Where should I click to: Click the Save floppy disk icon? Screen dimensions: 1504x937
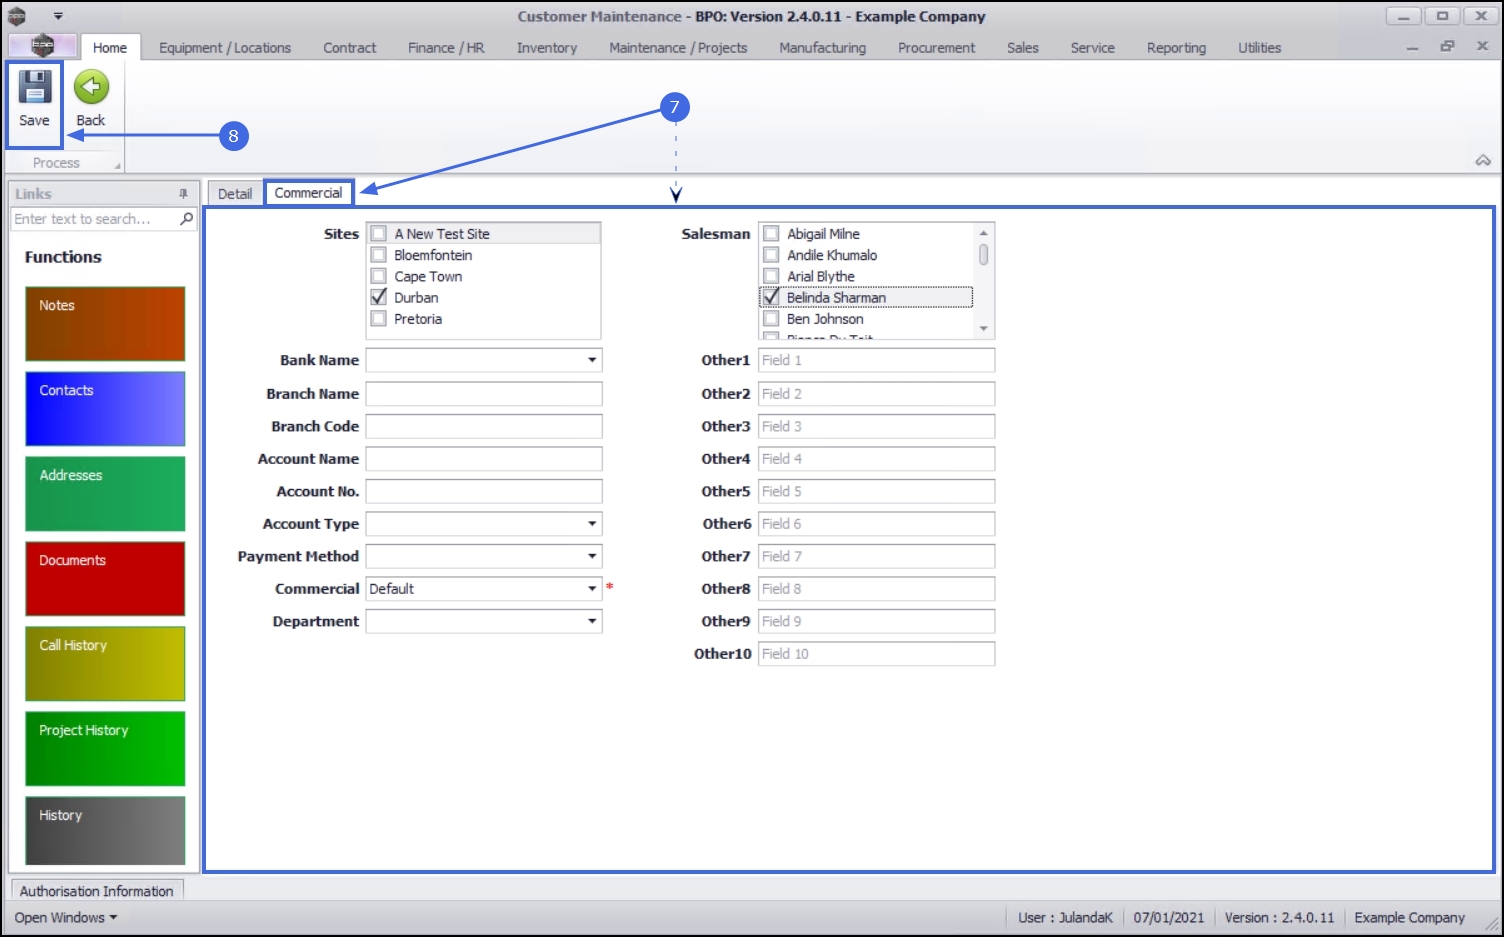(34, 88)
